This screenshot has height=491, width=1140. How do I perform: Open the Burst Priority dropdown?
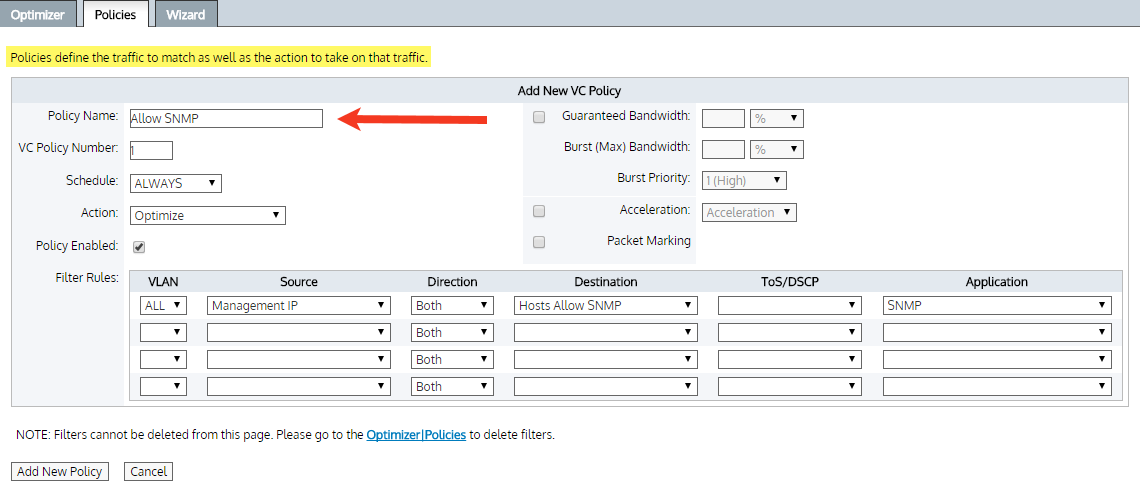744,181
